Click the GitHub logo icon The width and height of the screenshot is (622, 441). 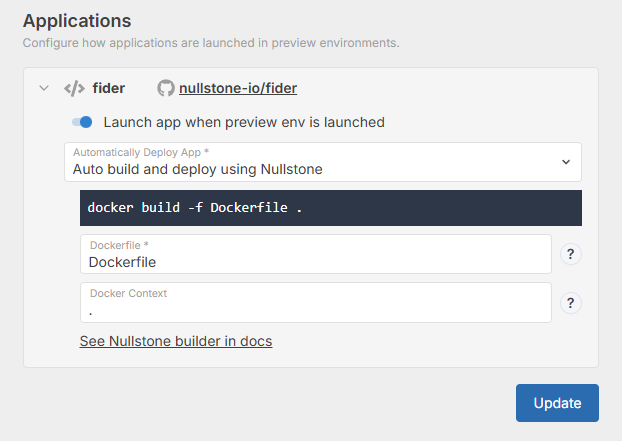pyautogui.click(x=166, y=88)
